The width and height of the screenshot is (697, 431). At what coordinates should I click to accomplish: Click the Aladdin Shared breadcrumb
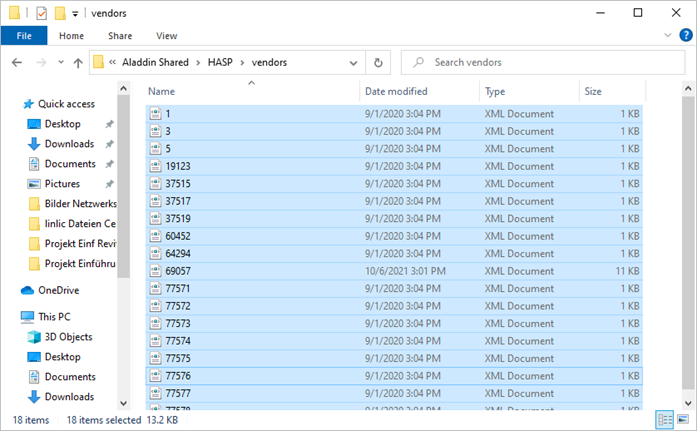pos(155,62)
